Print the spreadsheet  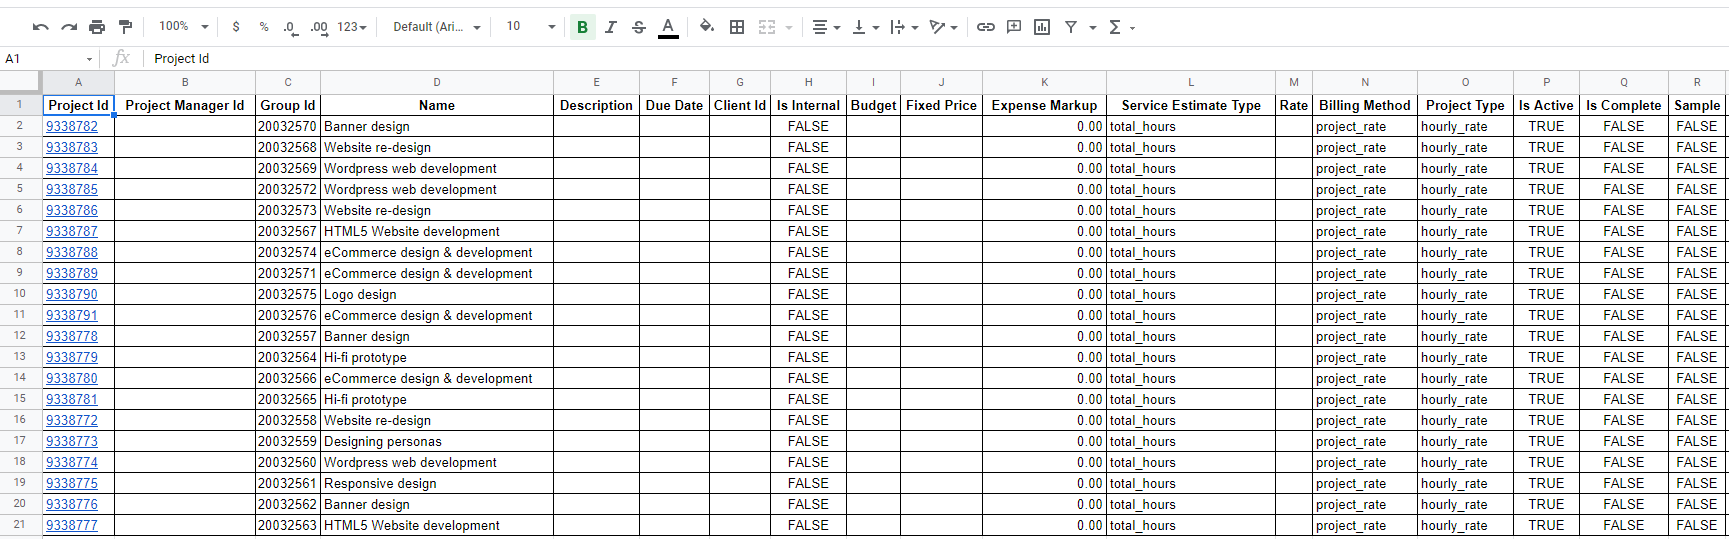(97, 27)
